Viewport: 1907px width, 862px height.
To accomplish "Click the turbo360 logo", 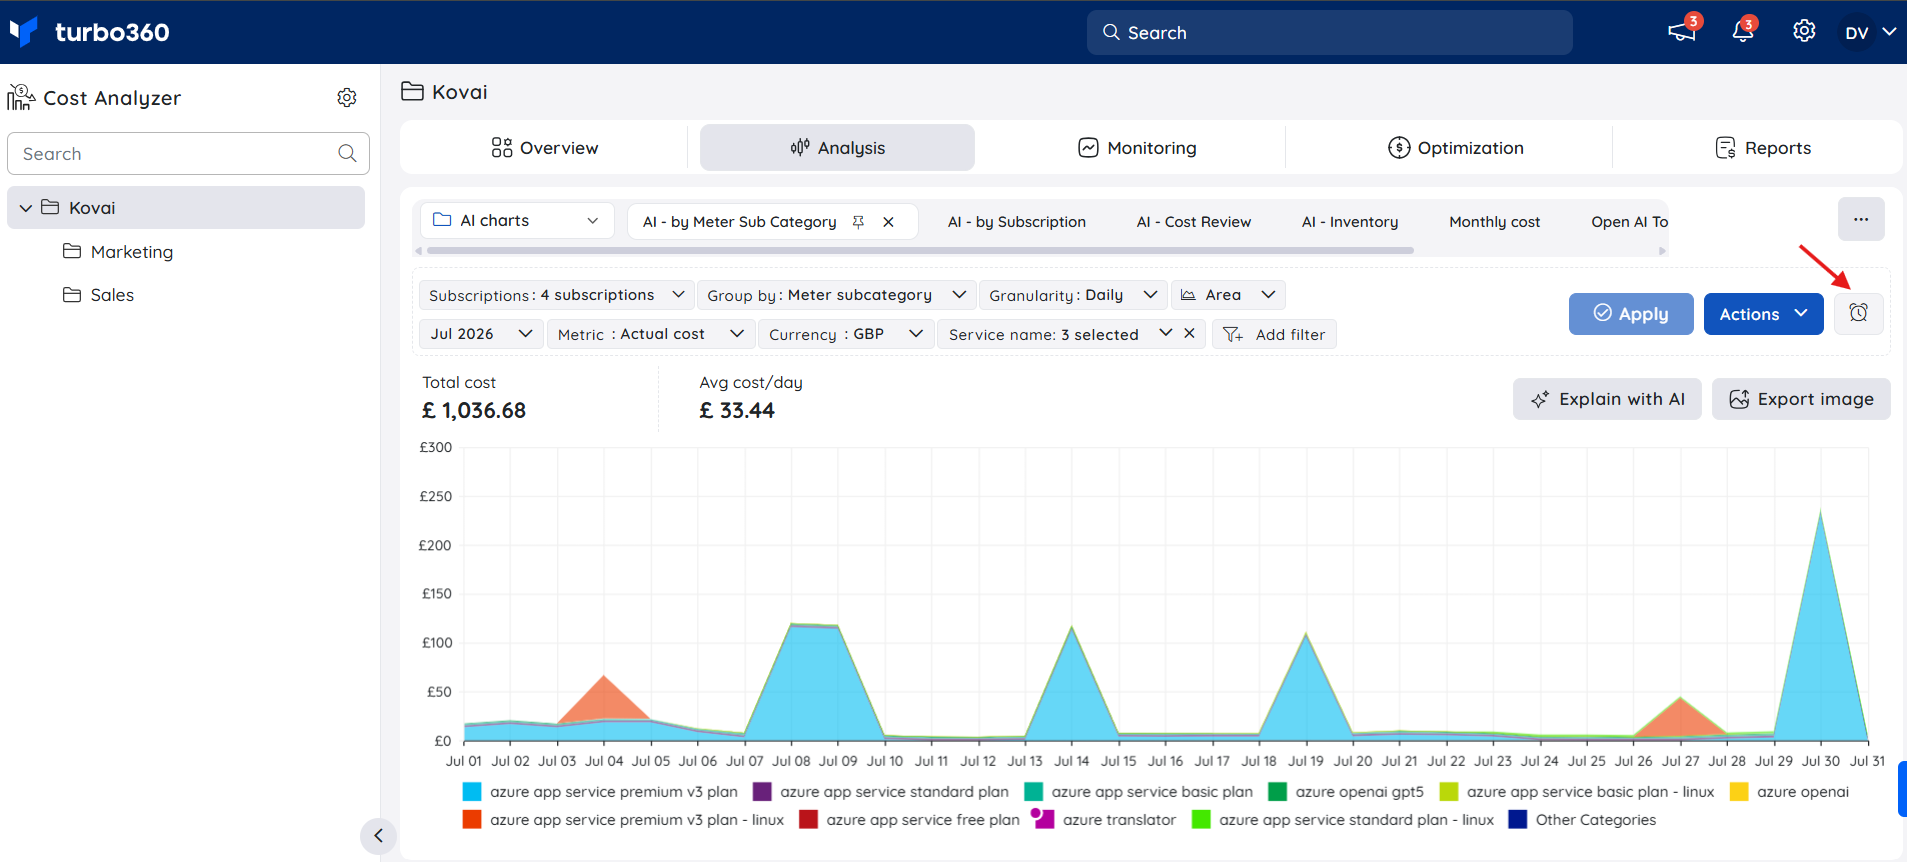I will (x=90, y=32).
